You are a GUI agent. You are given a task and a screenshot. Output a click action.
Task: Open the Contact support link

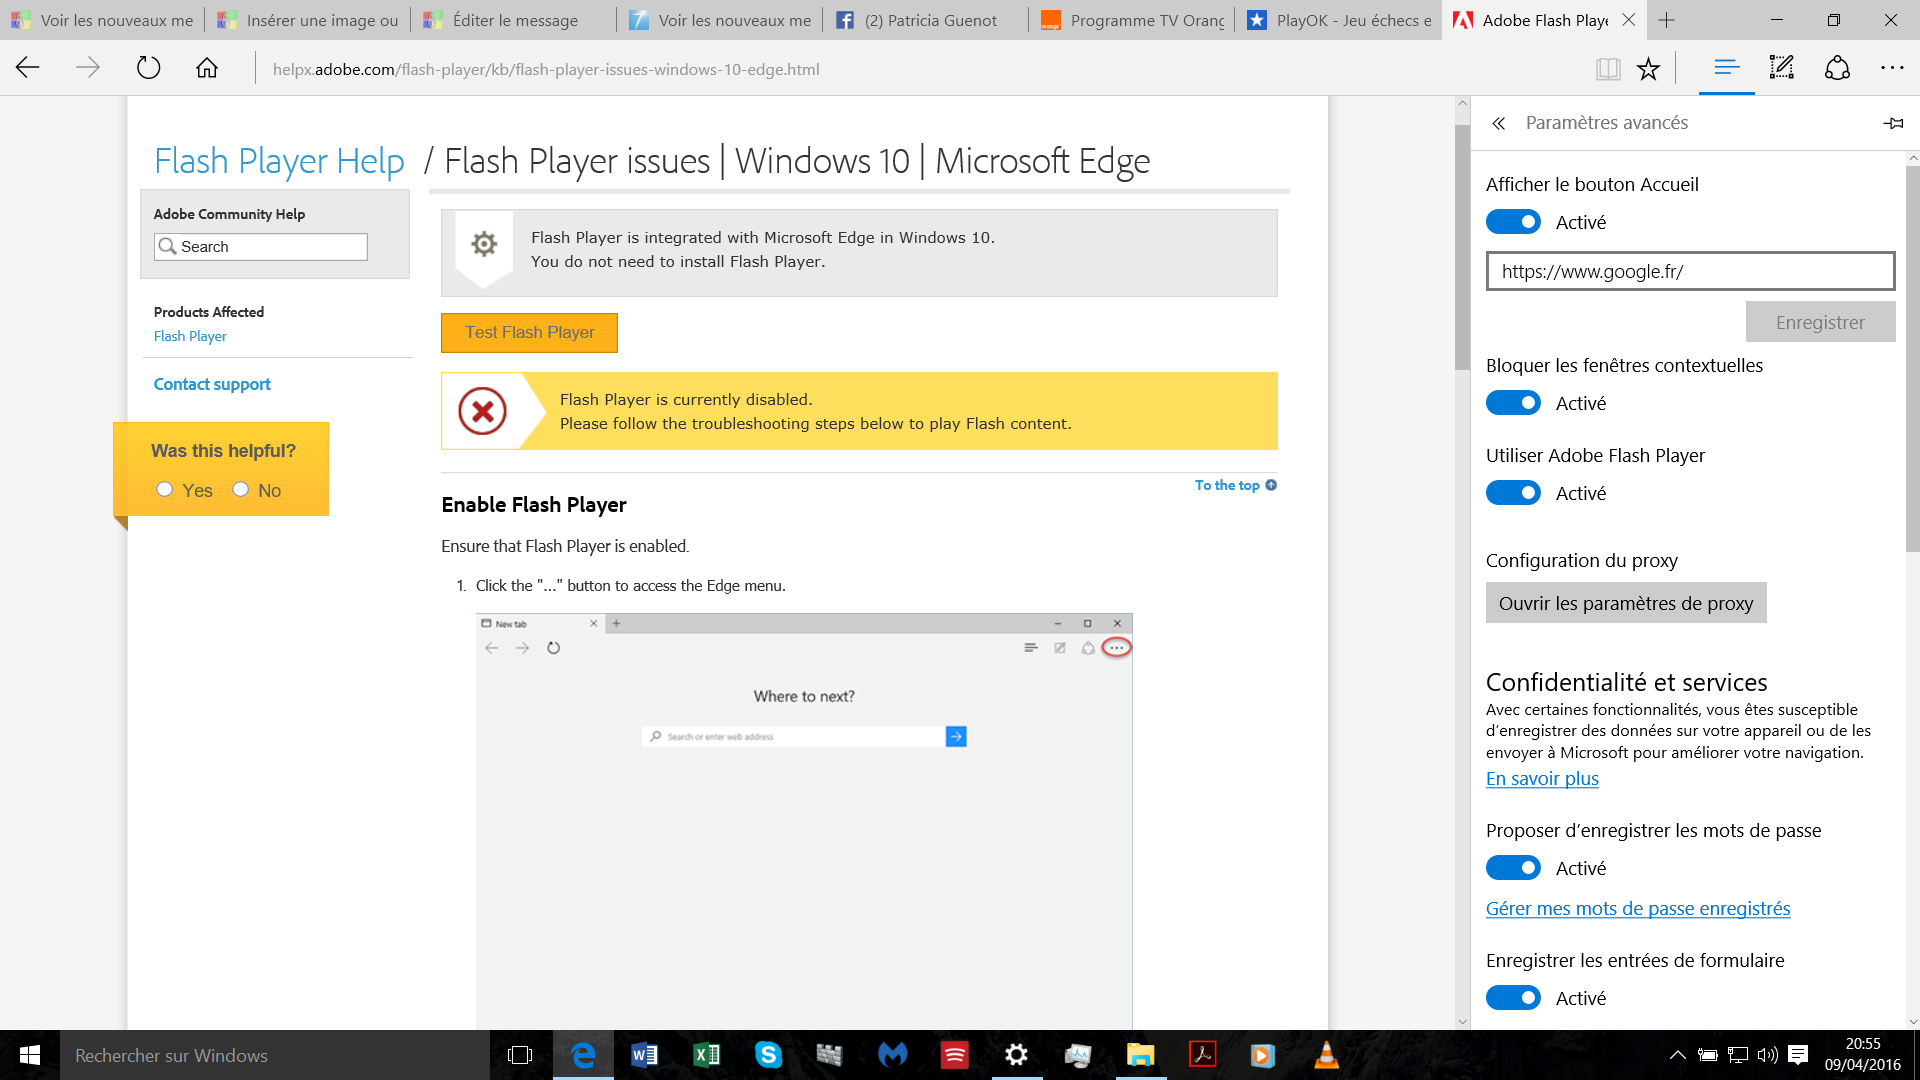point(212,384)
